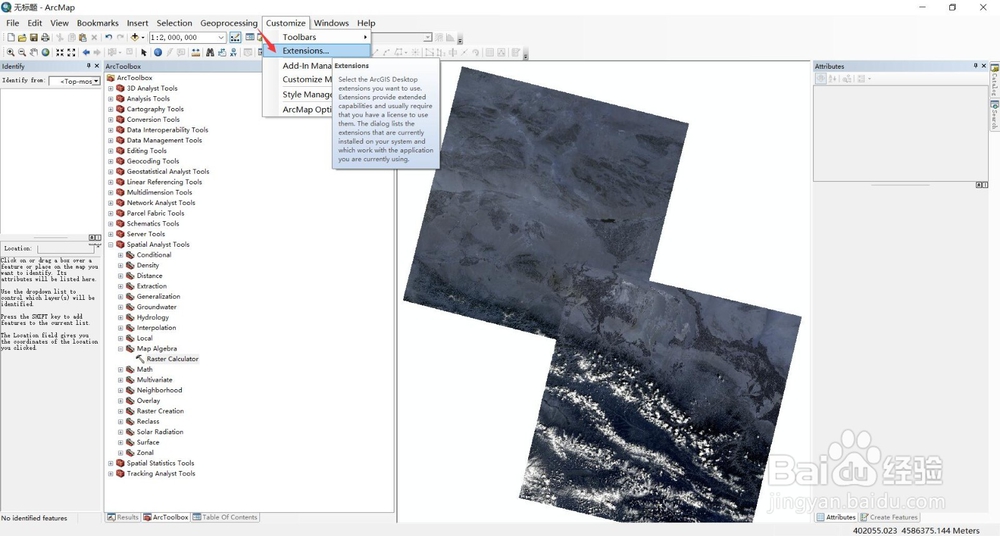Close the Attributes panel with its X
Screen dimensions: 1000x536
(985, 66)
